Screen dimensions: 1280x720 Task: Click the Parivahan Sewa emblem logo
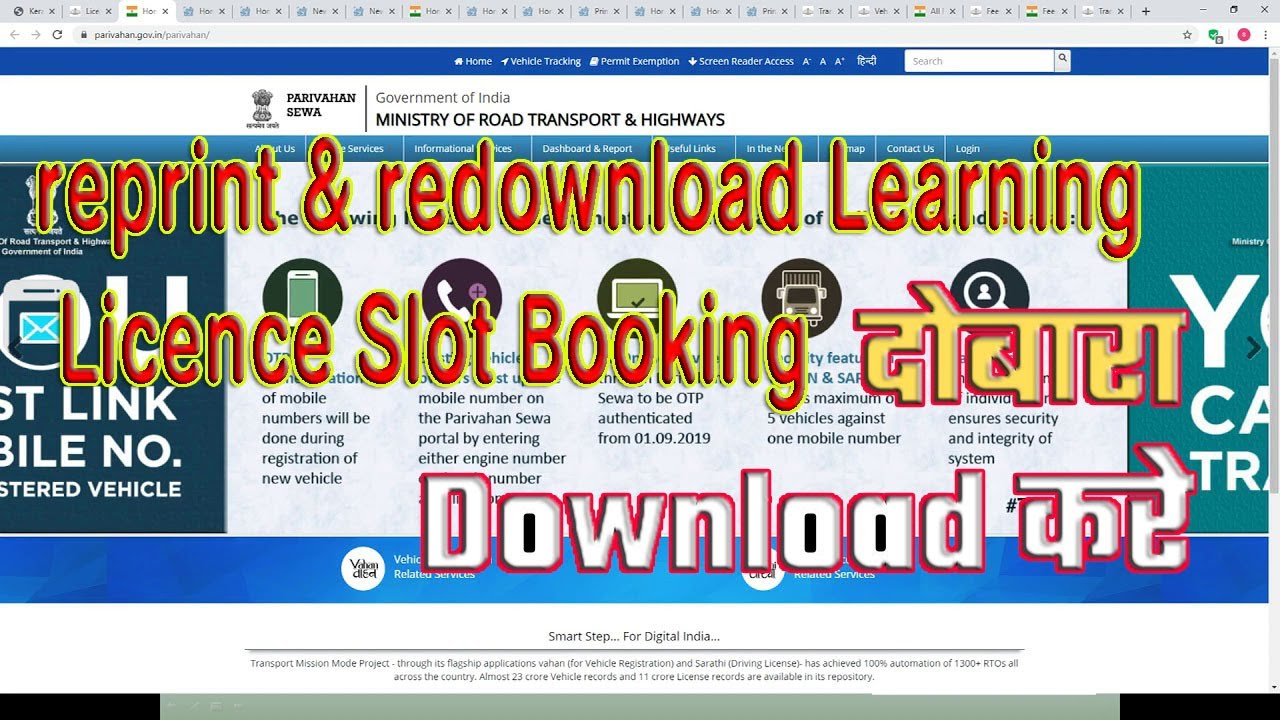[x=261, y=109]
